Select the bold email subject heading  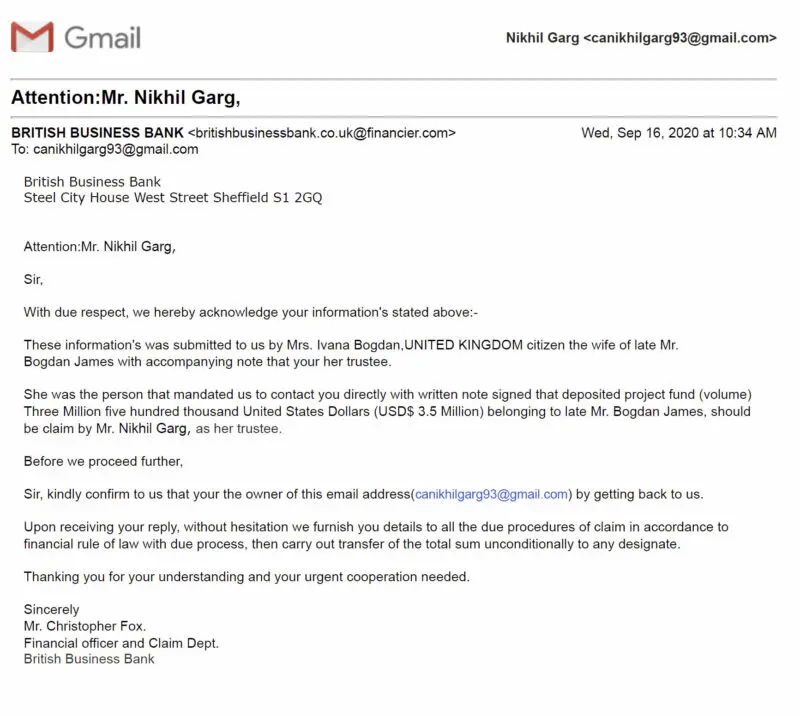tap(126, 98)
